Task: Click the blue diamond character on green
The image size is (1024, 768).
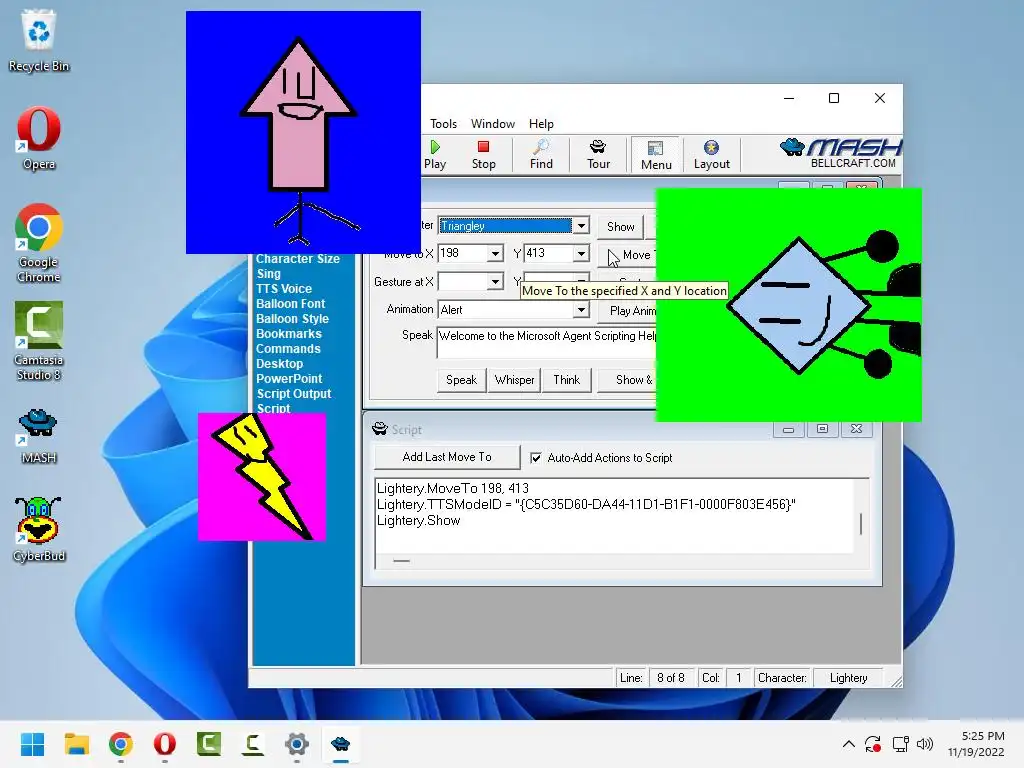Action: pyautogui.click(x=798, y=306)
